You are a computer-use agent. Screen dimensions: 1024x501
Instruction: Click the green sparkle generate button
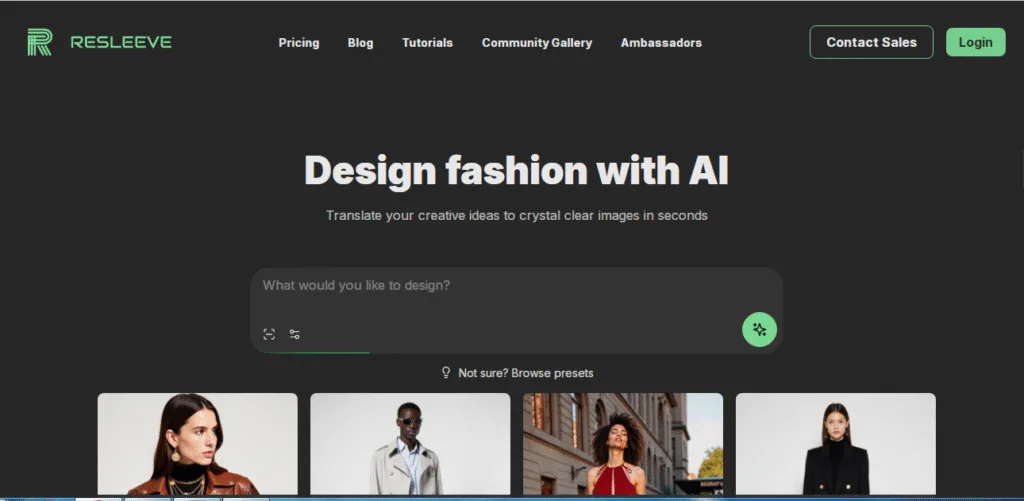(759, 329)
